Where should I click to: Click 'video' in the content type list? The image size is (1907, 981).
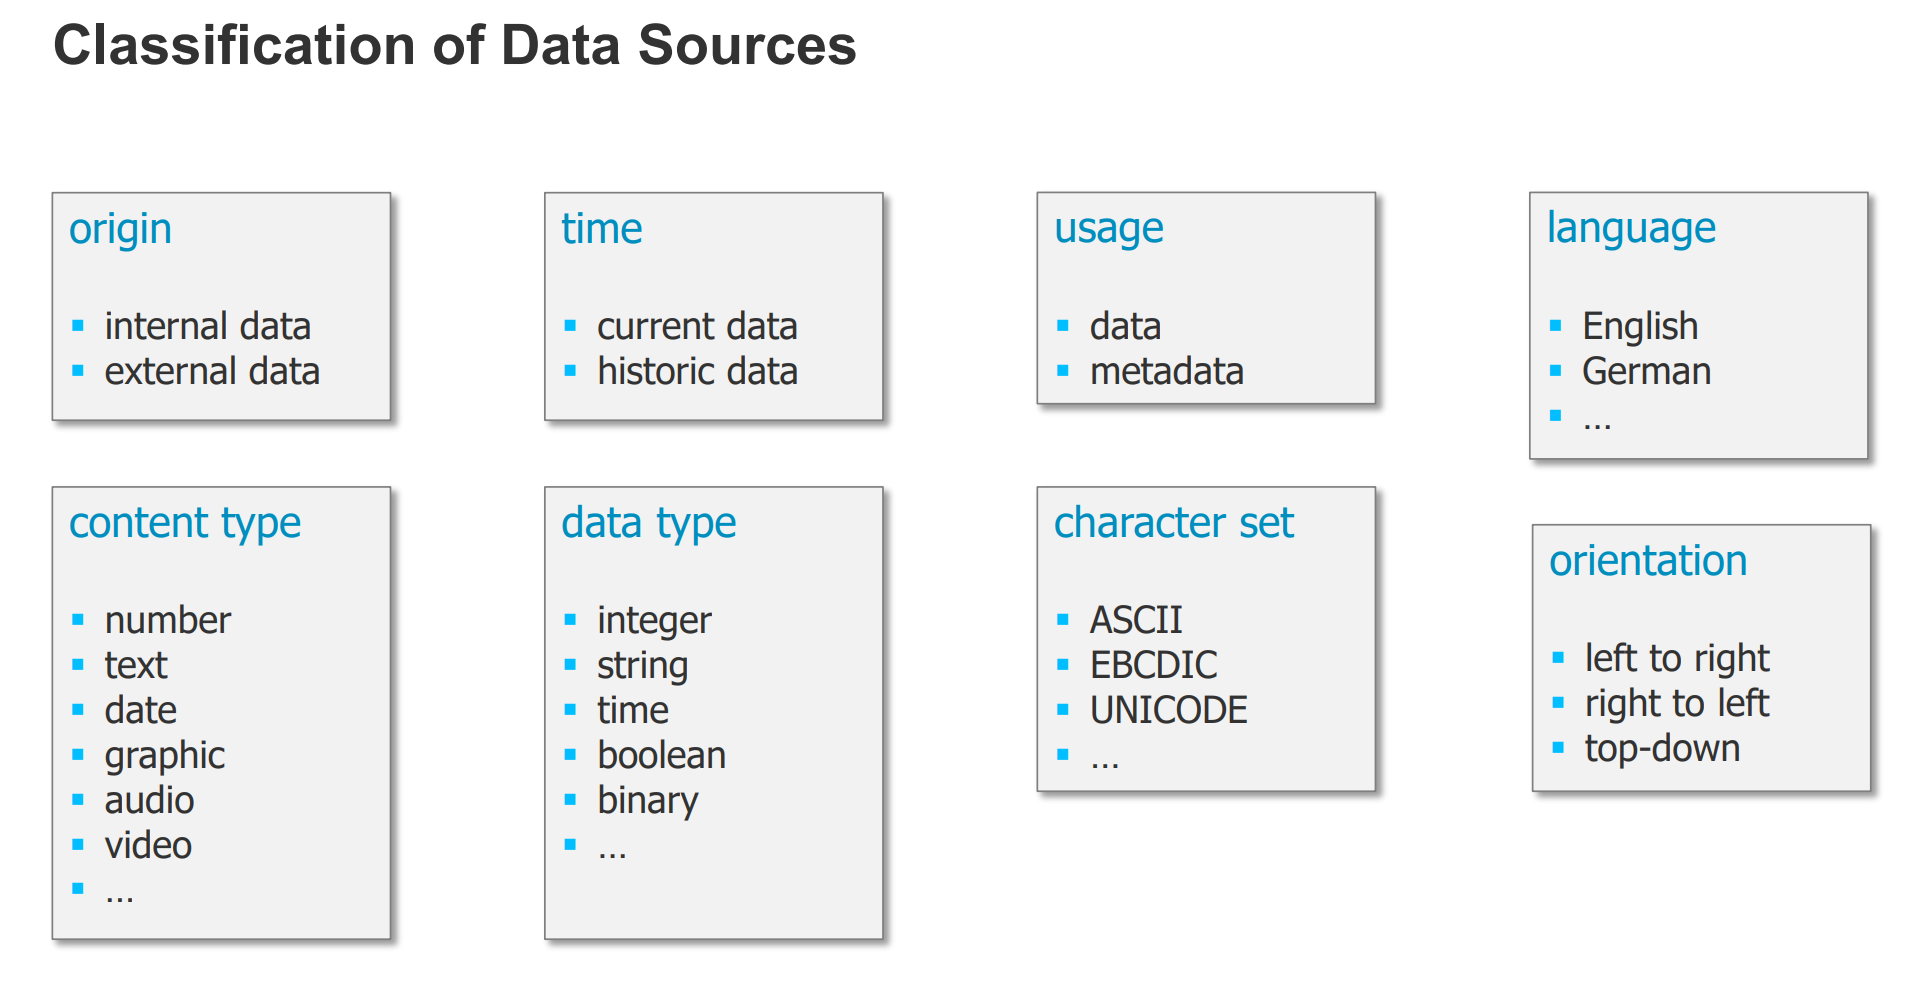coord(148,845)
